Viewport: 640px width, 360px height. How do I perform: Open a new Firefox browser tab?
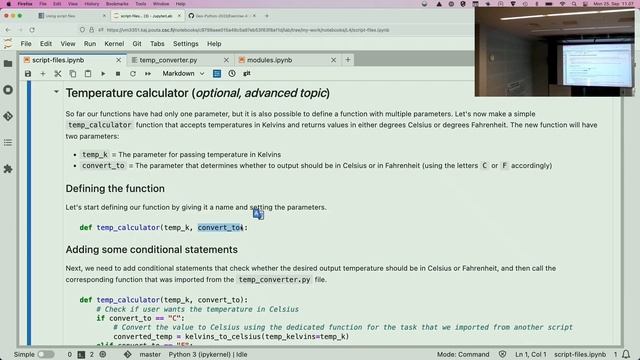pos(267,16)
